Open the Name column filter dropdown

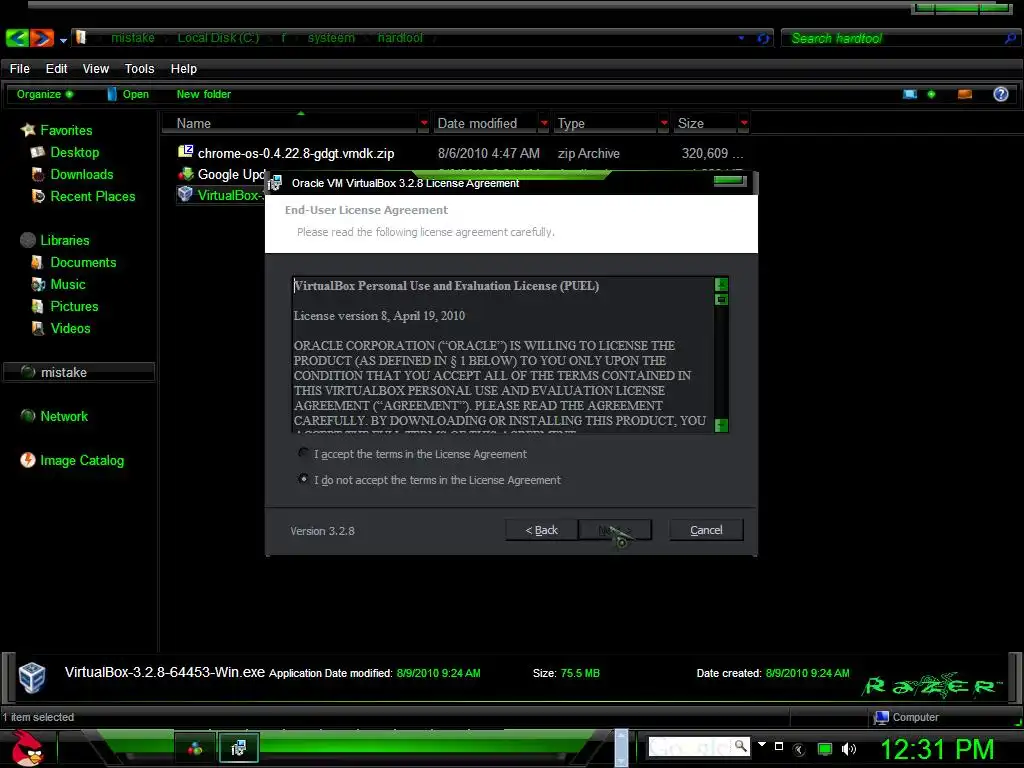pos(424,123)
